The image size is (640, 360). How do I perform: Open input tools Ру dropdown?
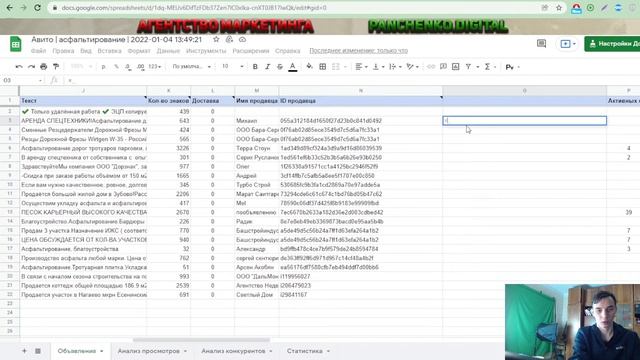click(512, 67)
